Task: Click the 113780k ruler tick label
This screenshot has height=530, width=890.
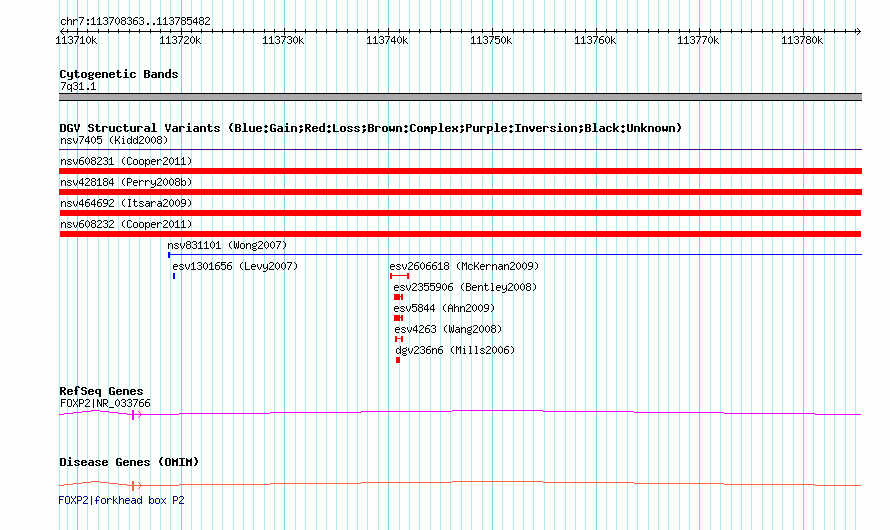Action: 802,40
